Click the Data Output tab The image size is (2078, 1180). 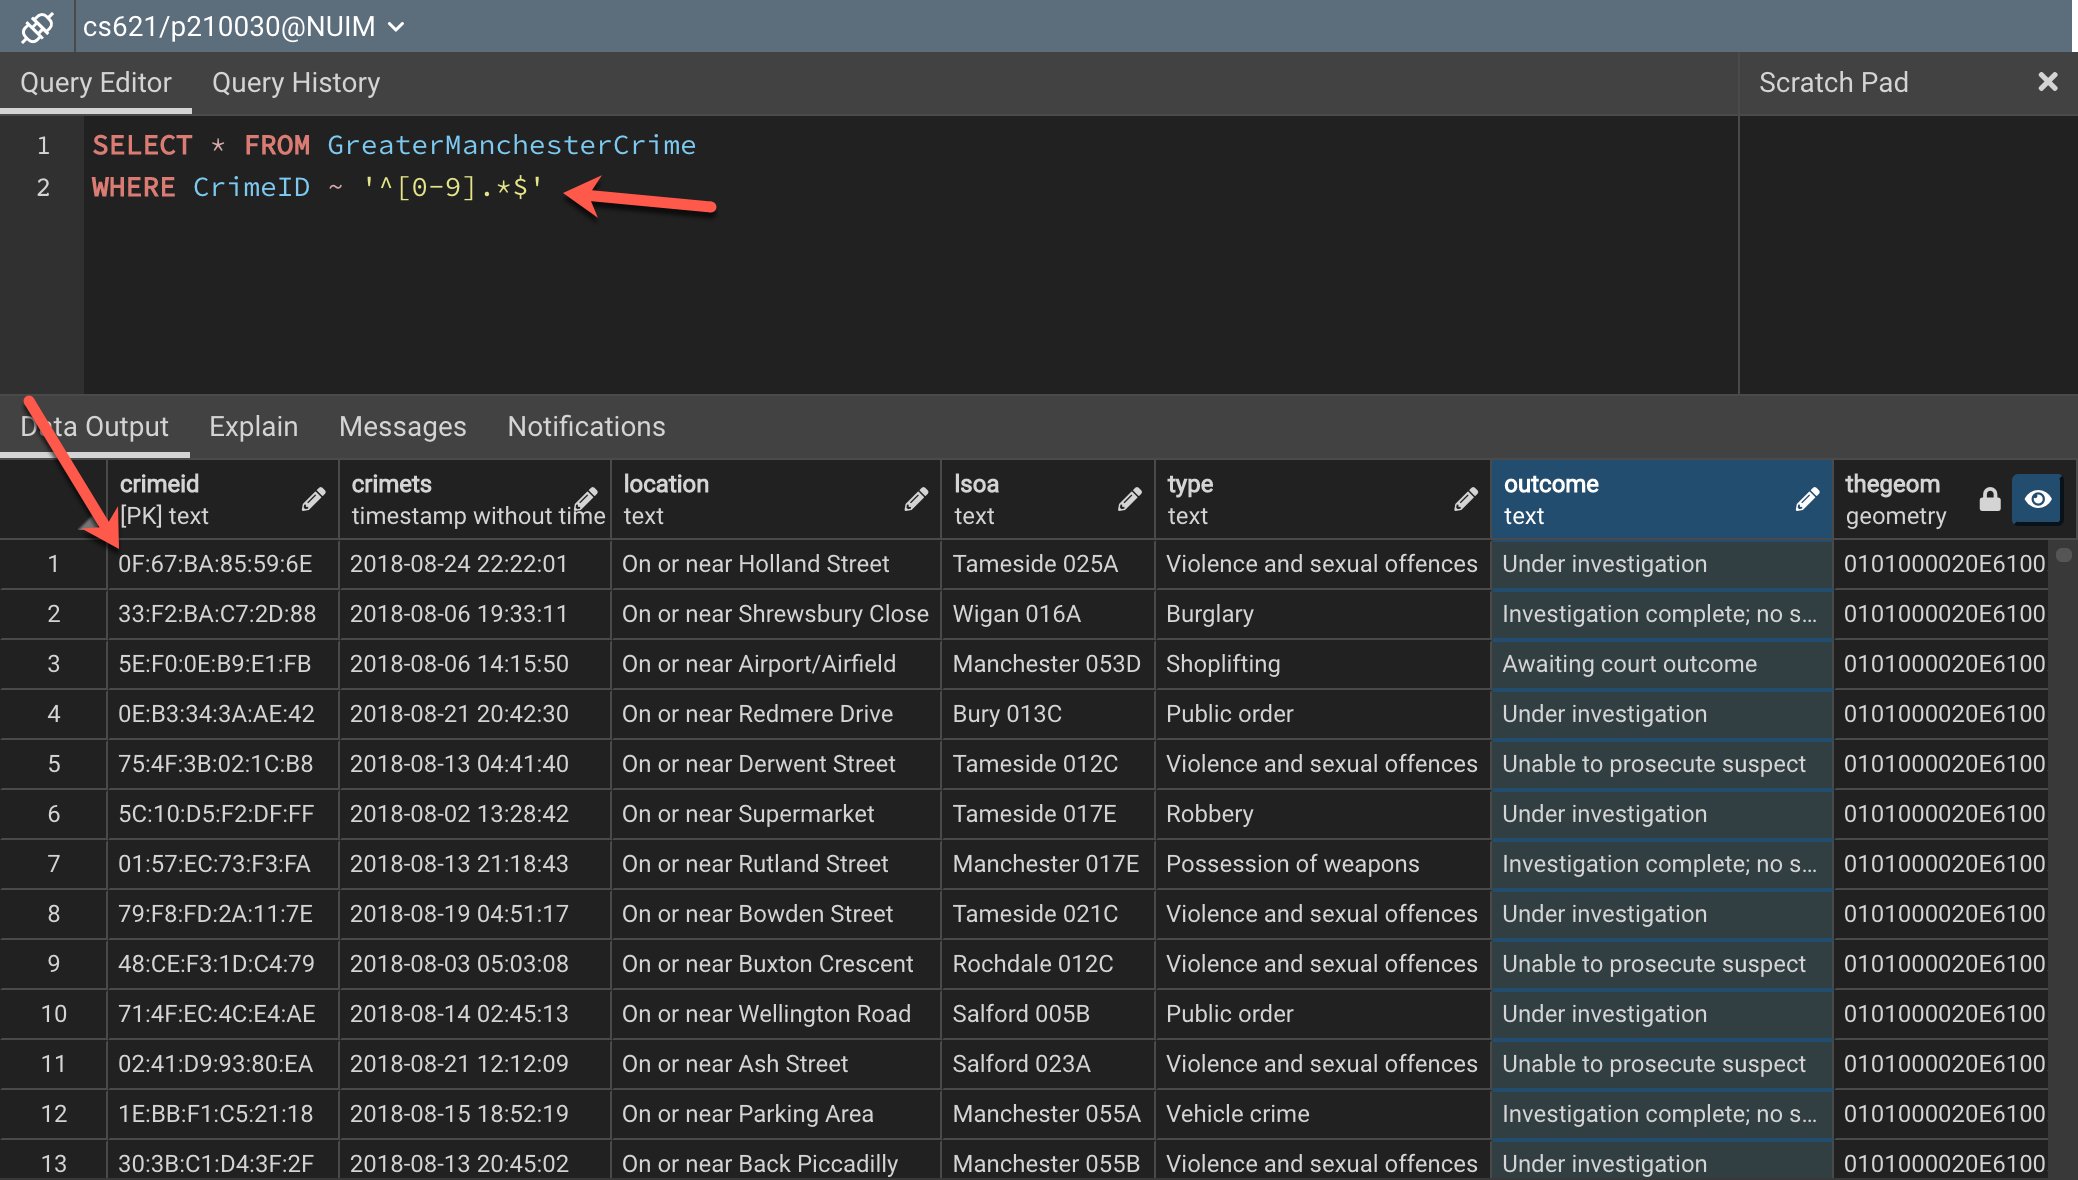pyautogui.click(x=93, y=426)
